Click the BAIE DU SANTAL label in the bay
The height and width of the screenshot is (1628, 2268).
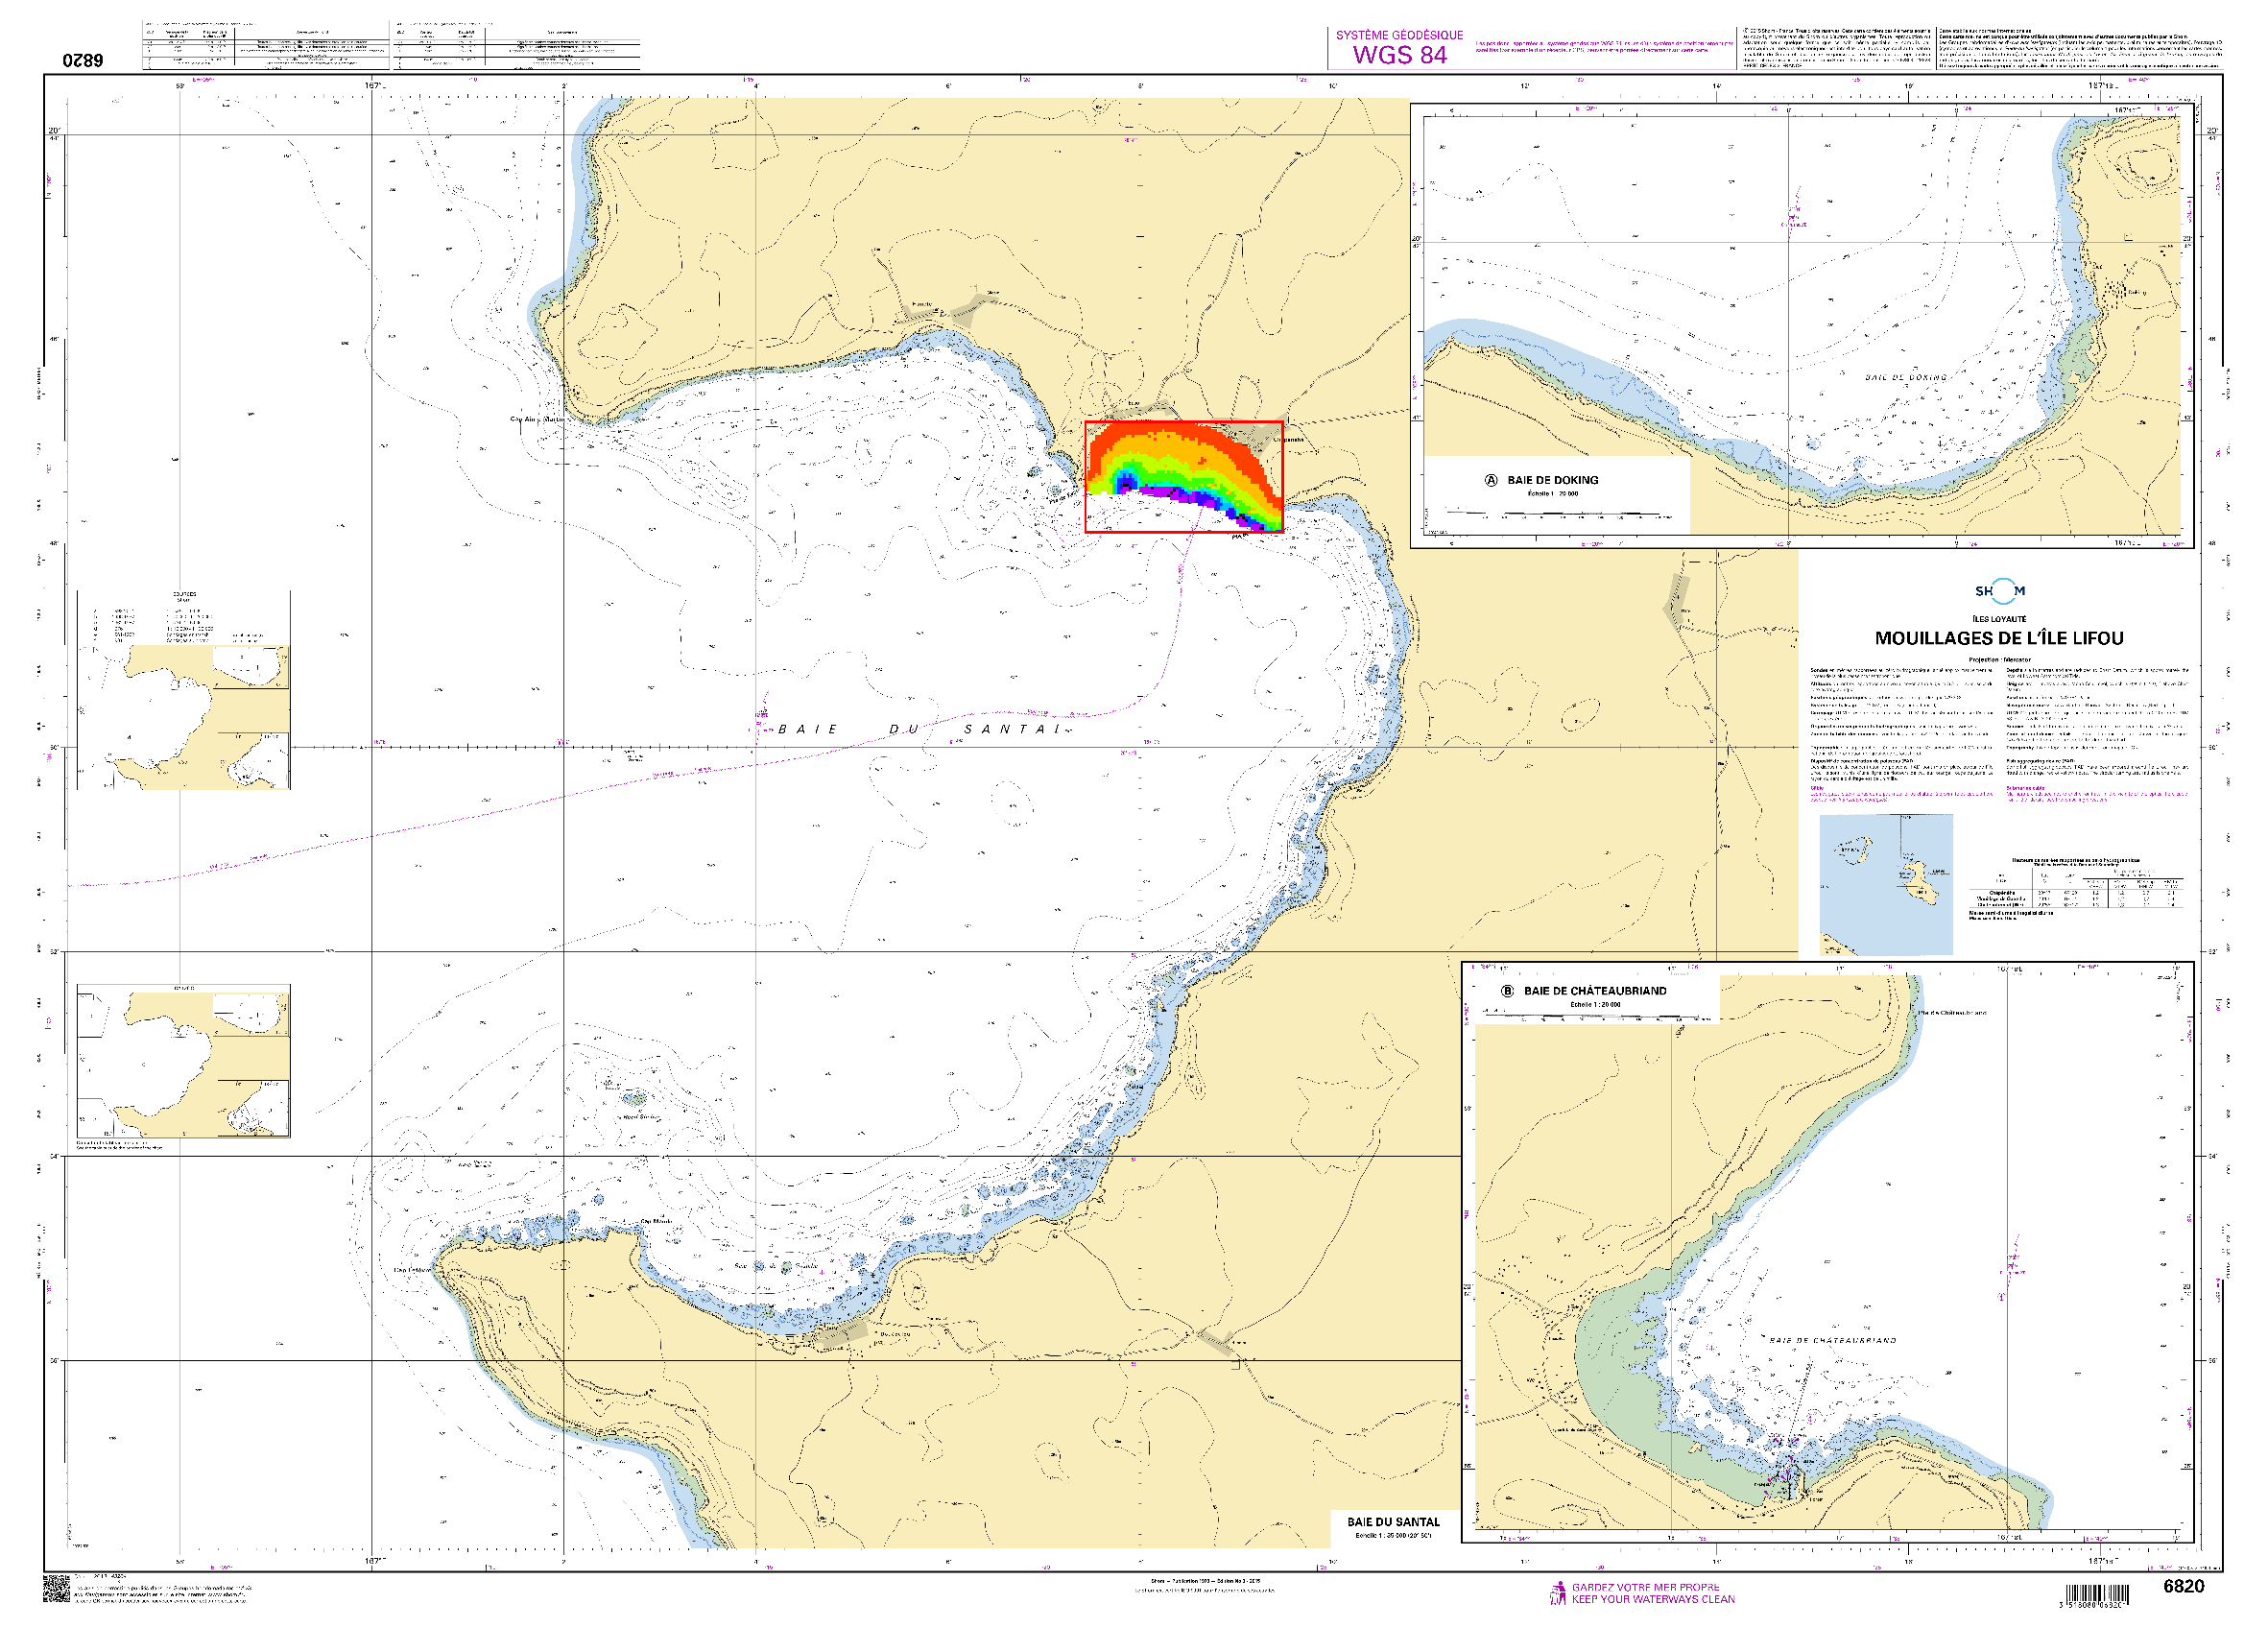tap(918, 729)
